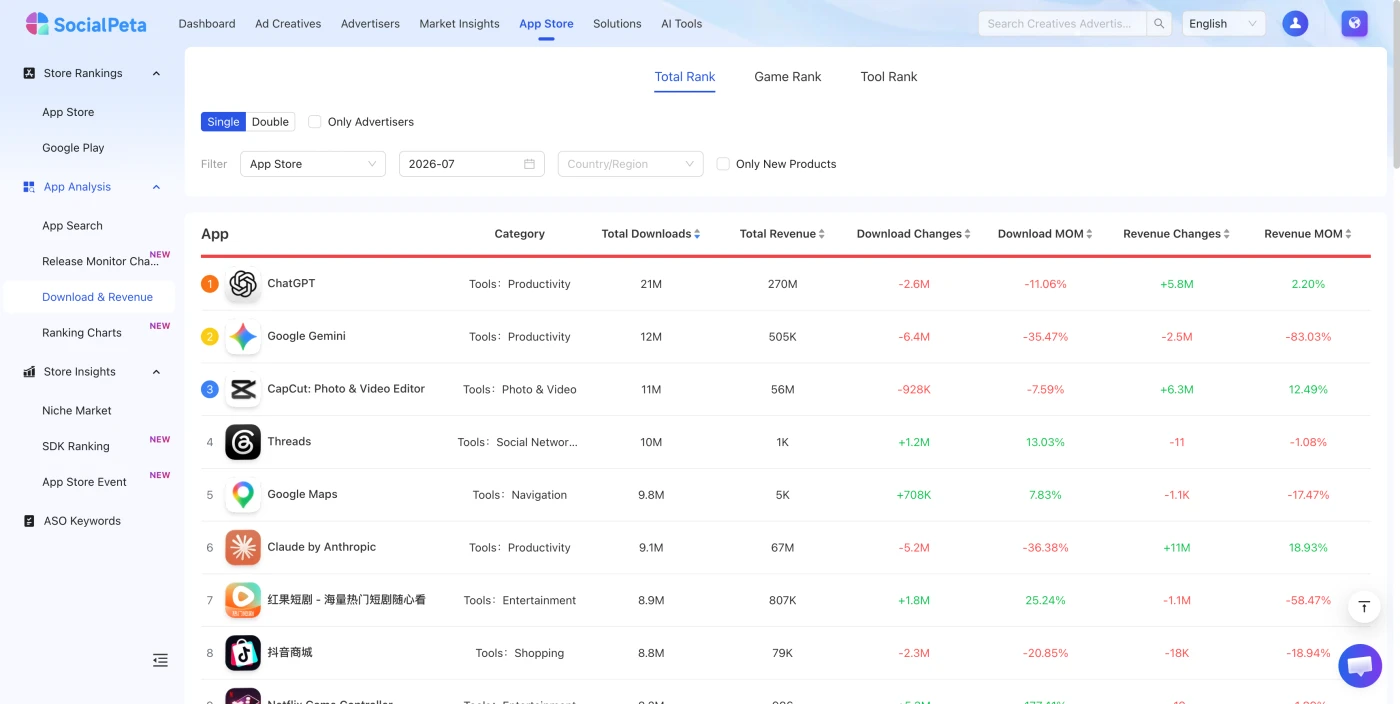
Task: Open App Store Event sidebar item
Action: pyautogui.click(x=84, y=482)
